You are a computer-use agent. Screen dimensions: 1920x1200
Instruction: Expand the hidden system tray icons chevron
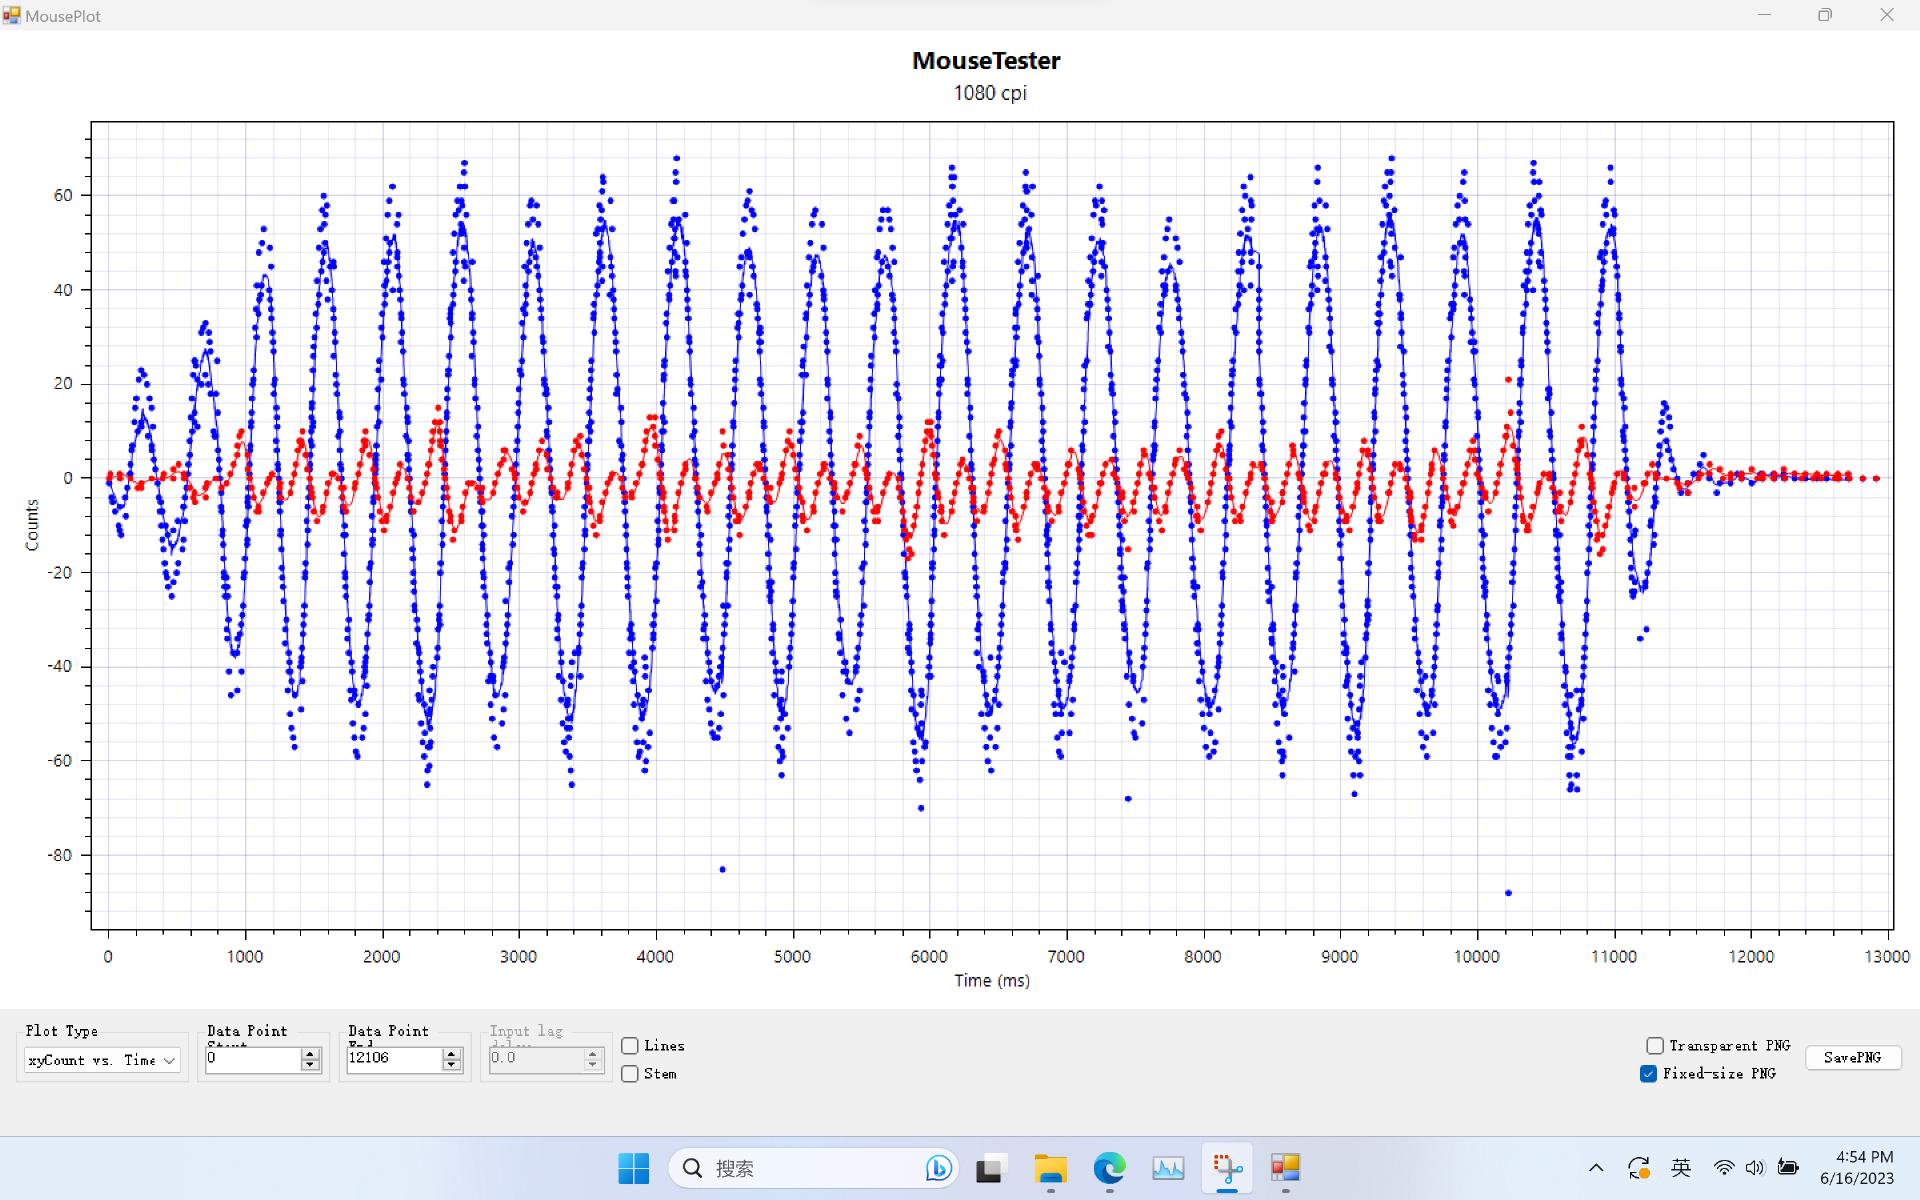tap(1596, 1168)
